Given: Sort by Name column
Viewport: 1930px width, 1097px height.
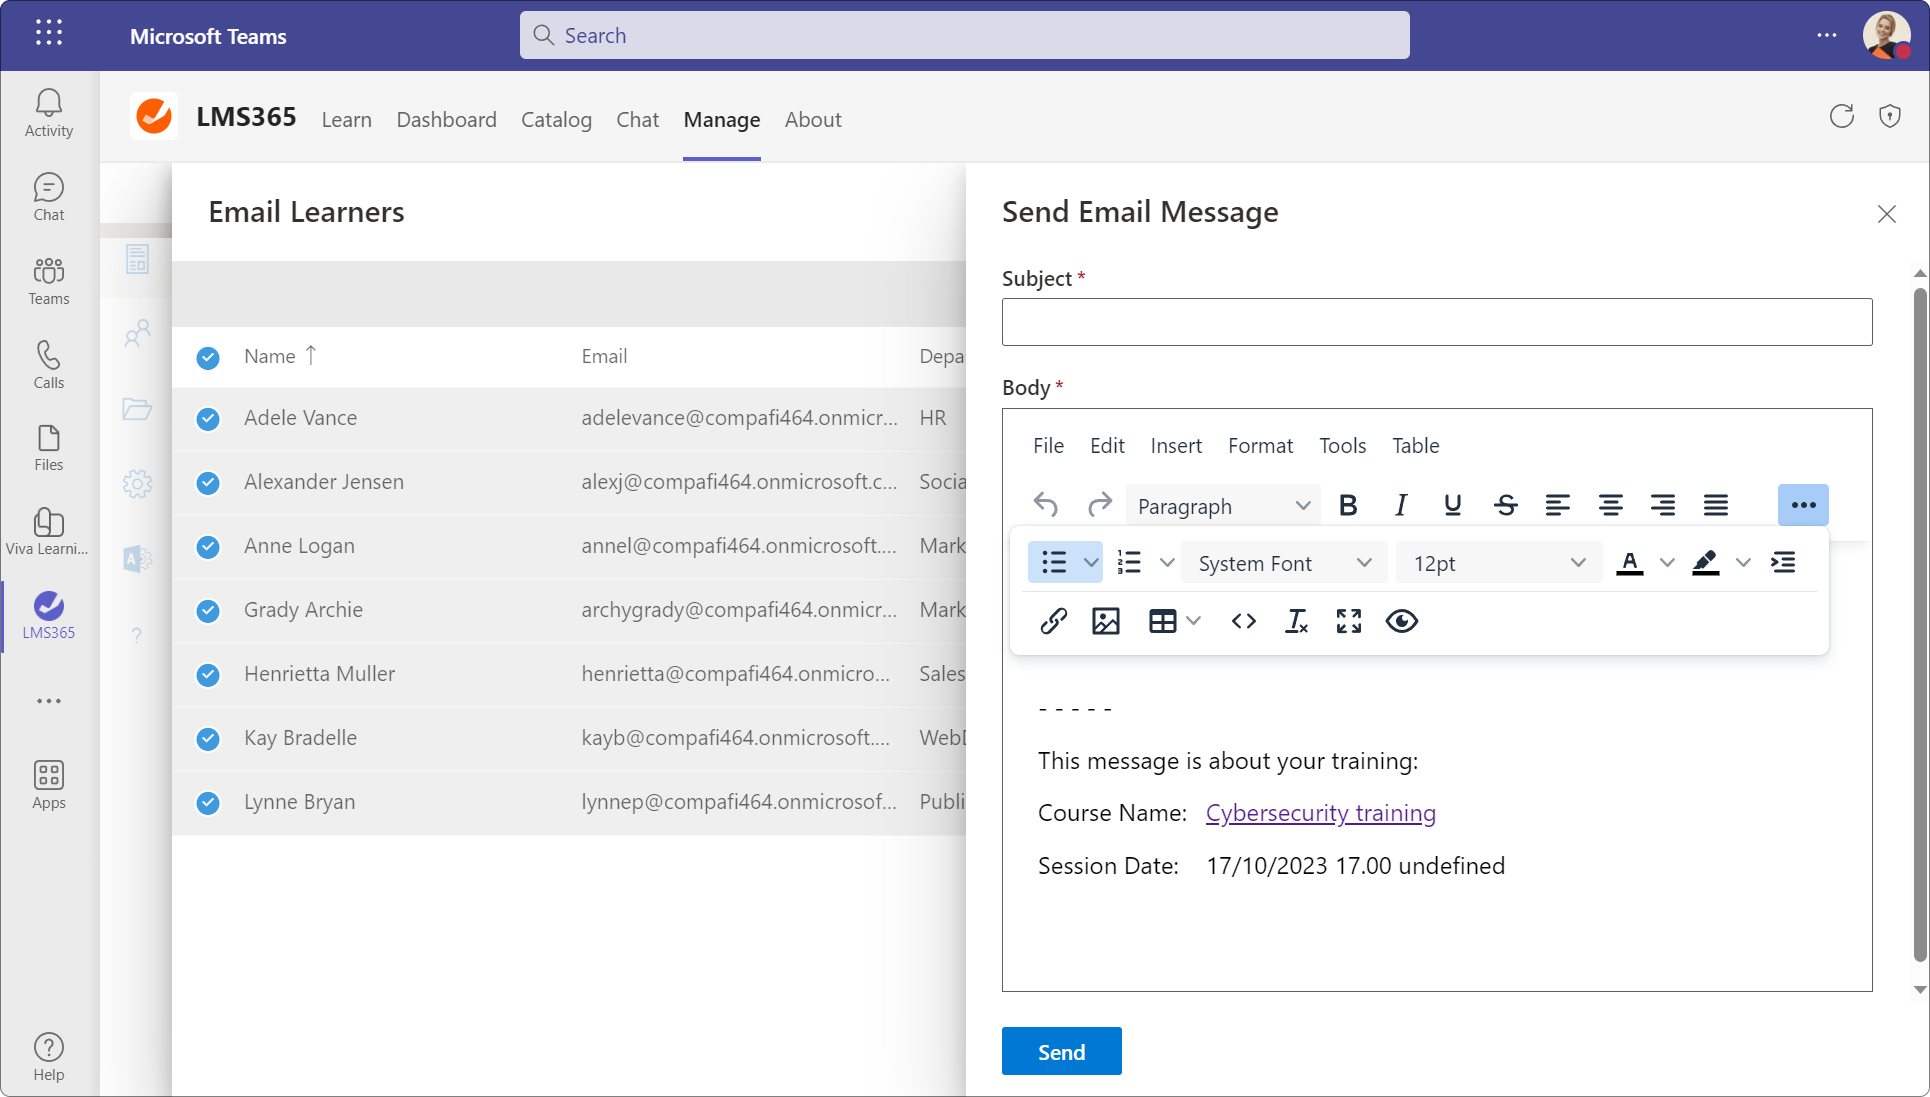Looking at the screenshot, I should coord(280,356).
